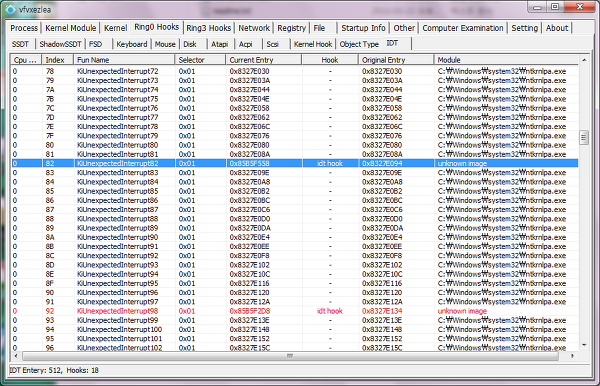This screenshot has width=600, height=386.
Task: Select the IDT sub-tab
Action: pos(396,43)
